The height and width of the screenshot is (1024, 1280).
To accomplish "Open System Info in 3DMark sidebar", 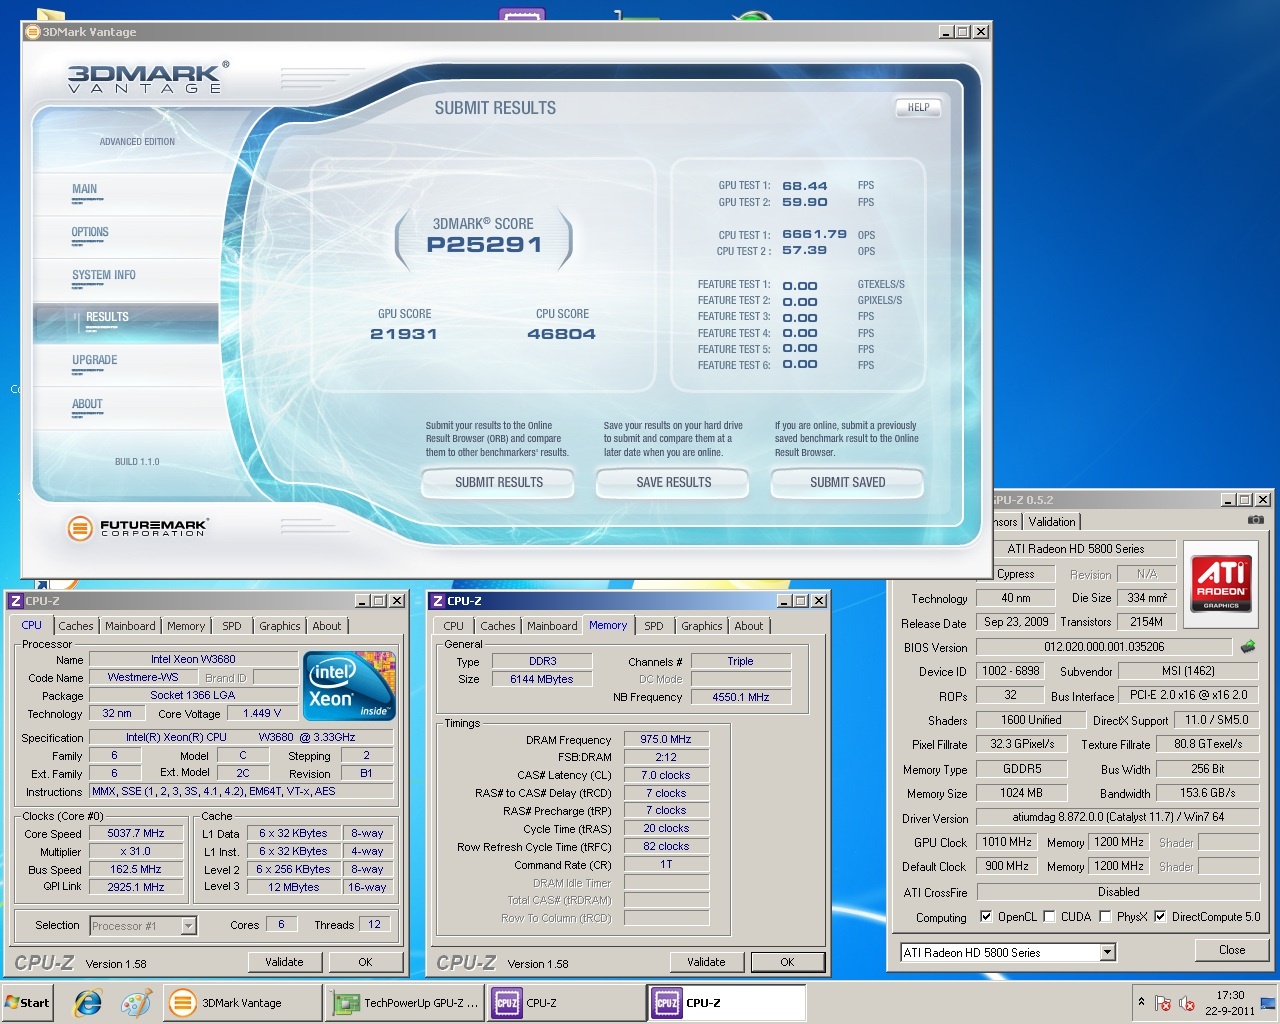I will [x=104, y=275].
